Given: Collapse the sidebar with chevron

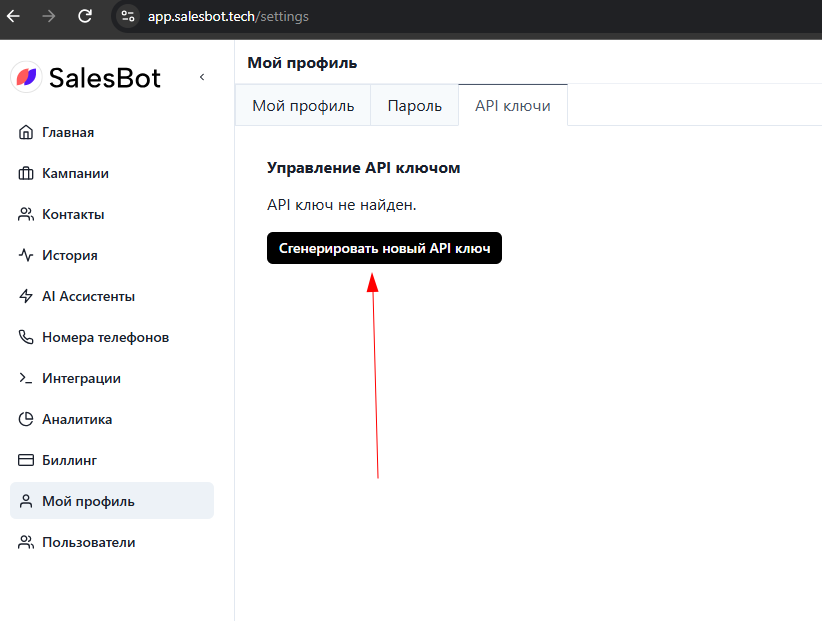Looking at the screenshot, I should [x=202, y=77].
